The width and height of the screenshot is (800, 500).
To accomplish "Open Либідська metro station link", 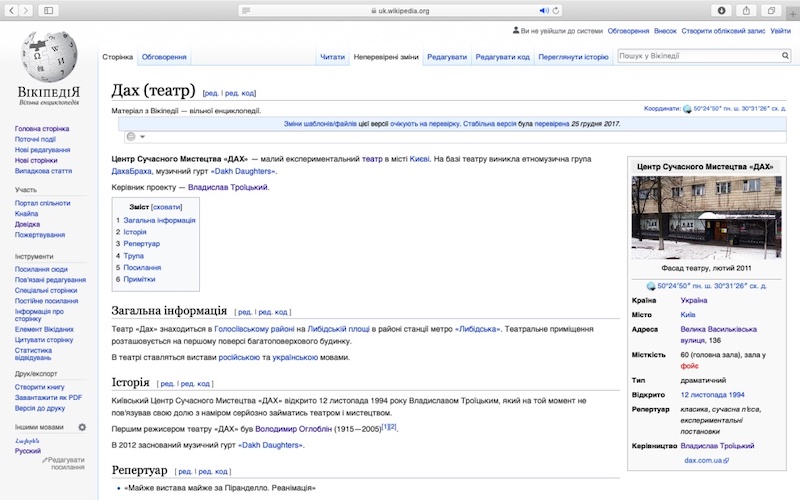I will point(478,329).
